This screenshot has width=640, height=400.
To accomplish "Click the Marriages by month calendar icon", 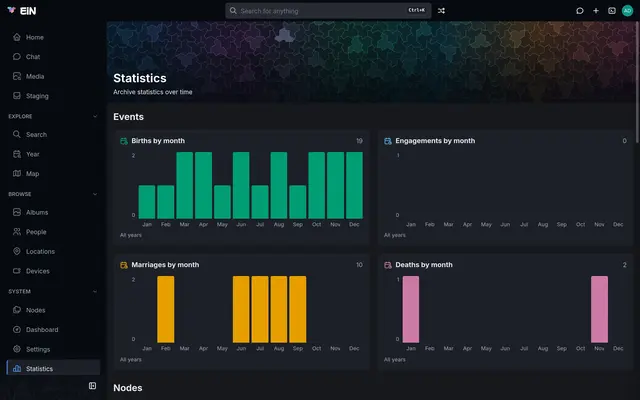I will pos(124,265).
